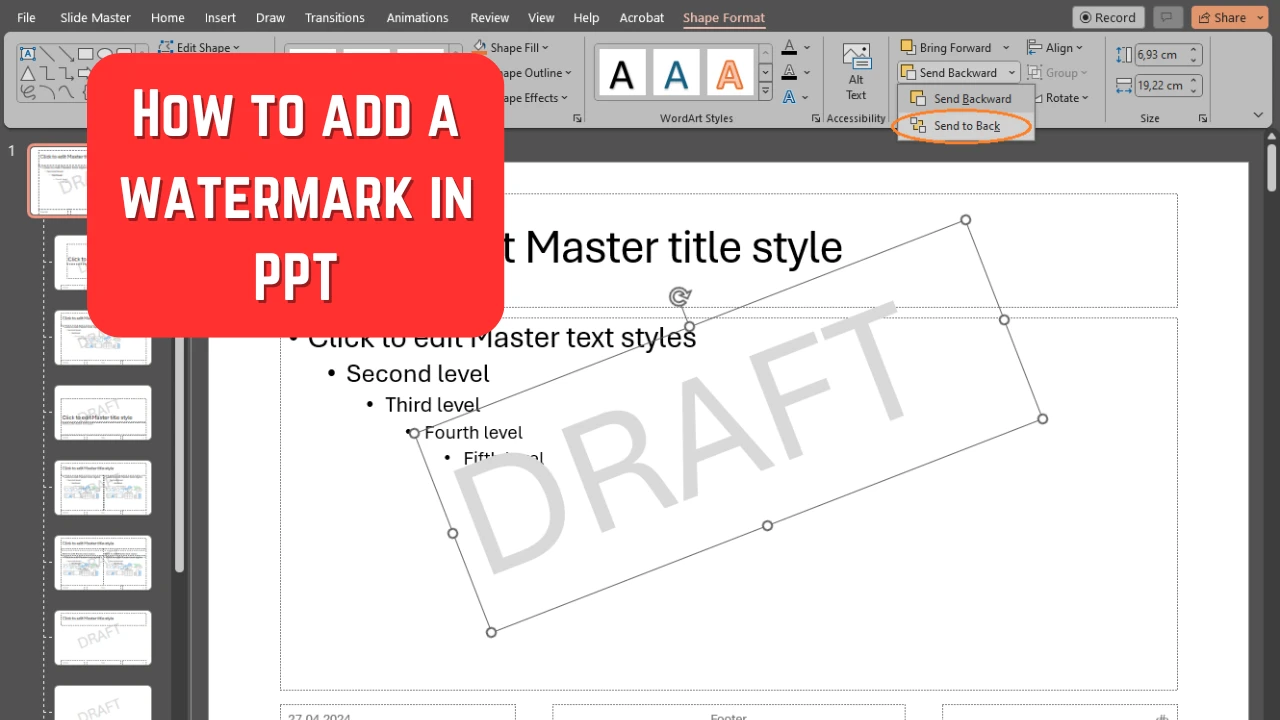Open the Alt Text pane
Image resolution: width=1280 pixels, height=720 pixels.
856,70
